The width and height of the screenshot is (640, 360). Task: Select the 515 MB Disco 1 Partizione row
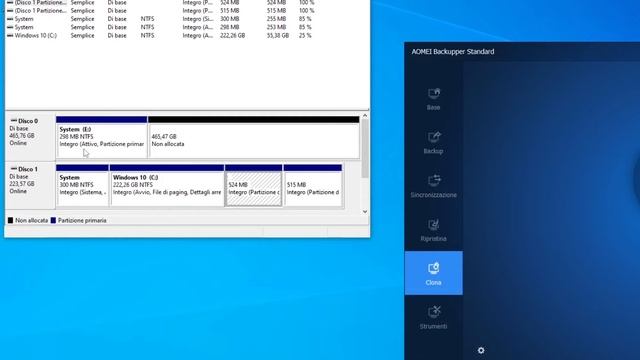161,11
